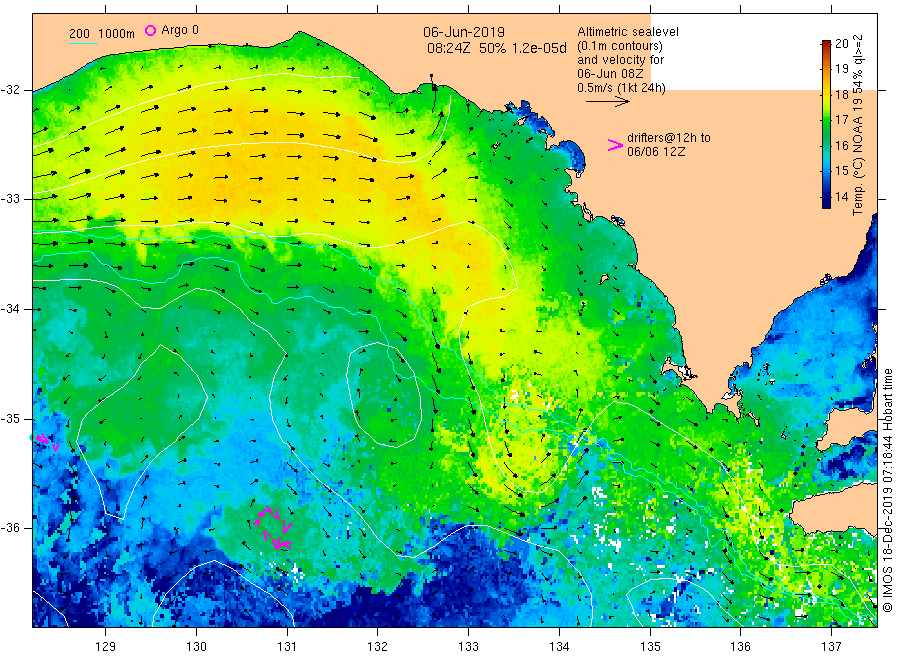The width and height of the screenshot is (900, 660).
Task: Click the 'Altimetric sealevel' label
Action: point(627,32)
